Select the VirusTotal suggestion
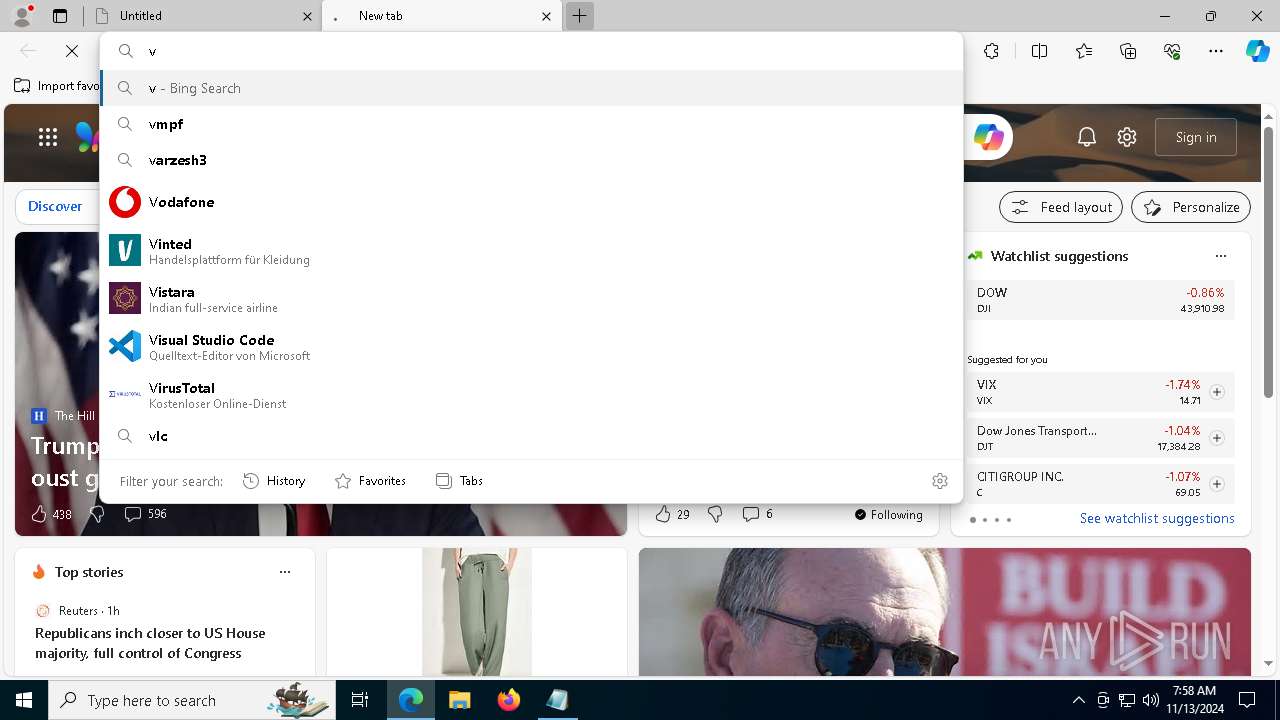The height and width of the screenshot is (720, 1280). coord(531,395)
